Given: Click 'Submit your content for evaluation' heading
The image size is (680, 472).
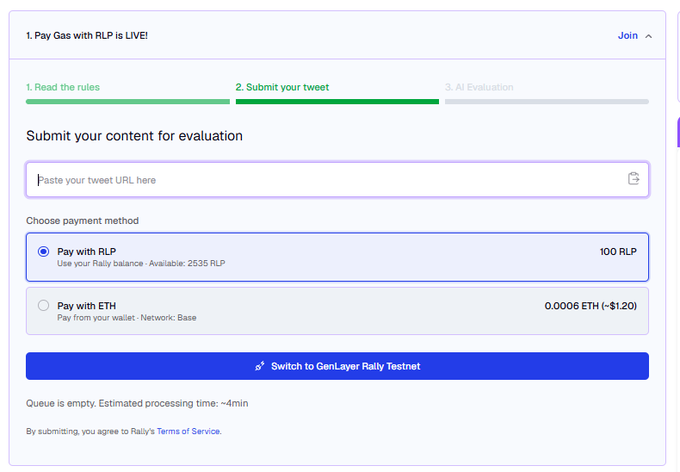Looking at the screenshot, I should (x=134, y=136).
